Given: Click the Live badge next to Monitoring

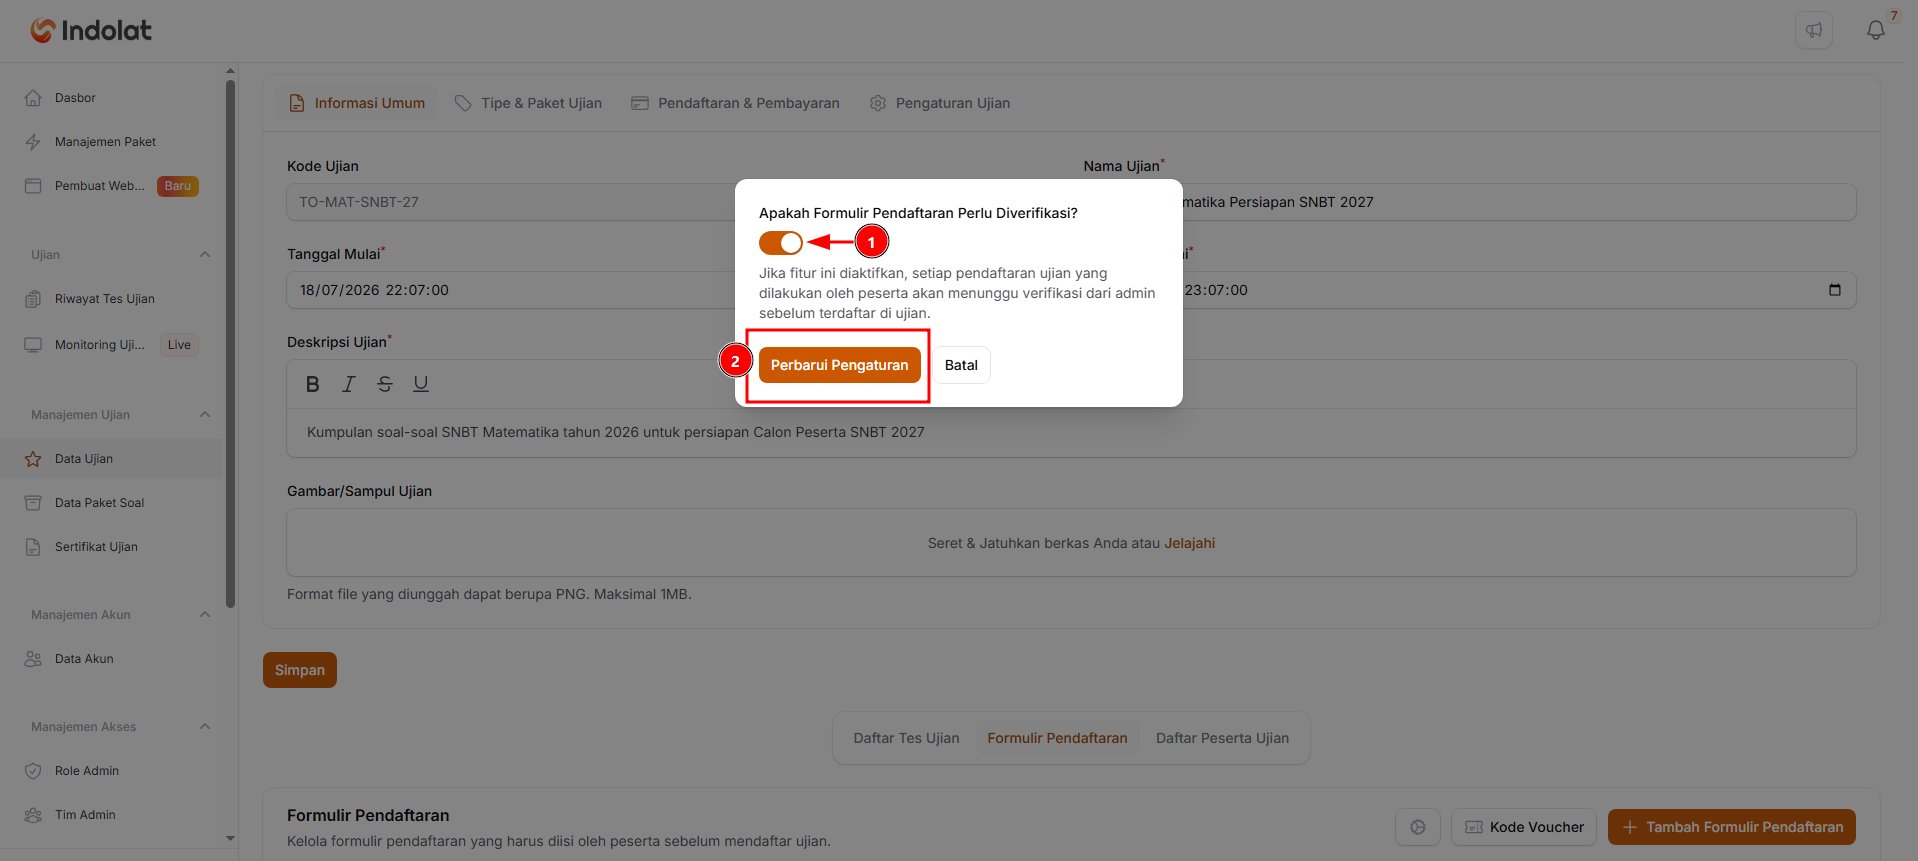Looking at the screenshot, I should tap(179, 345).
